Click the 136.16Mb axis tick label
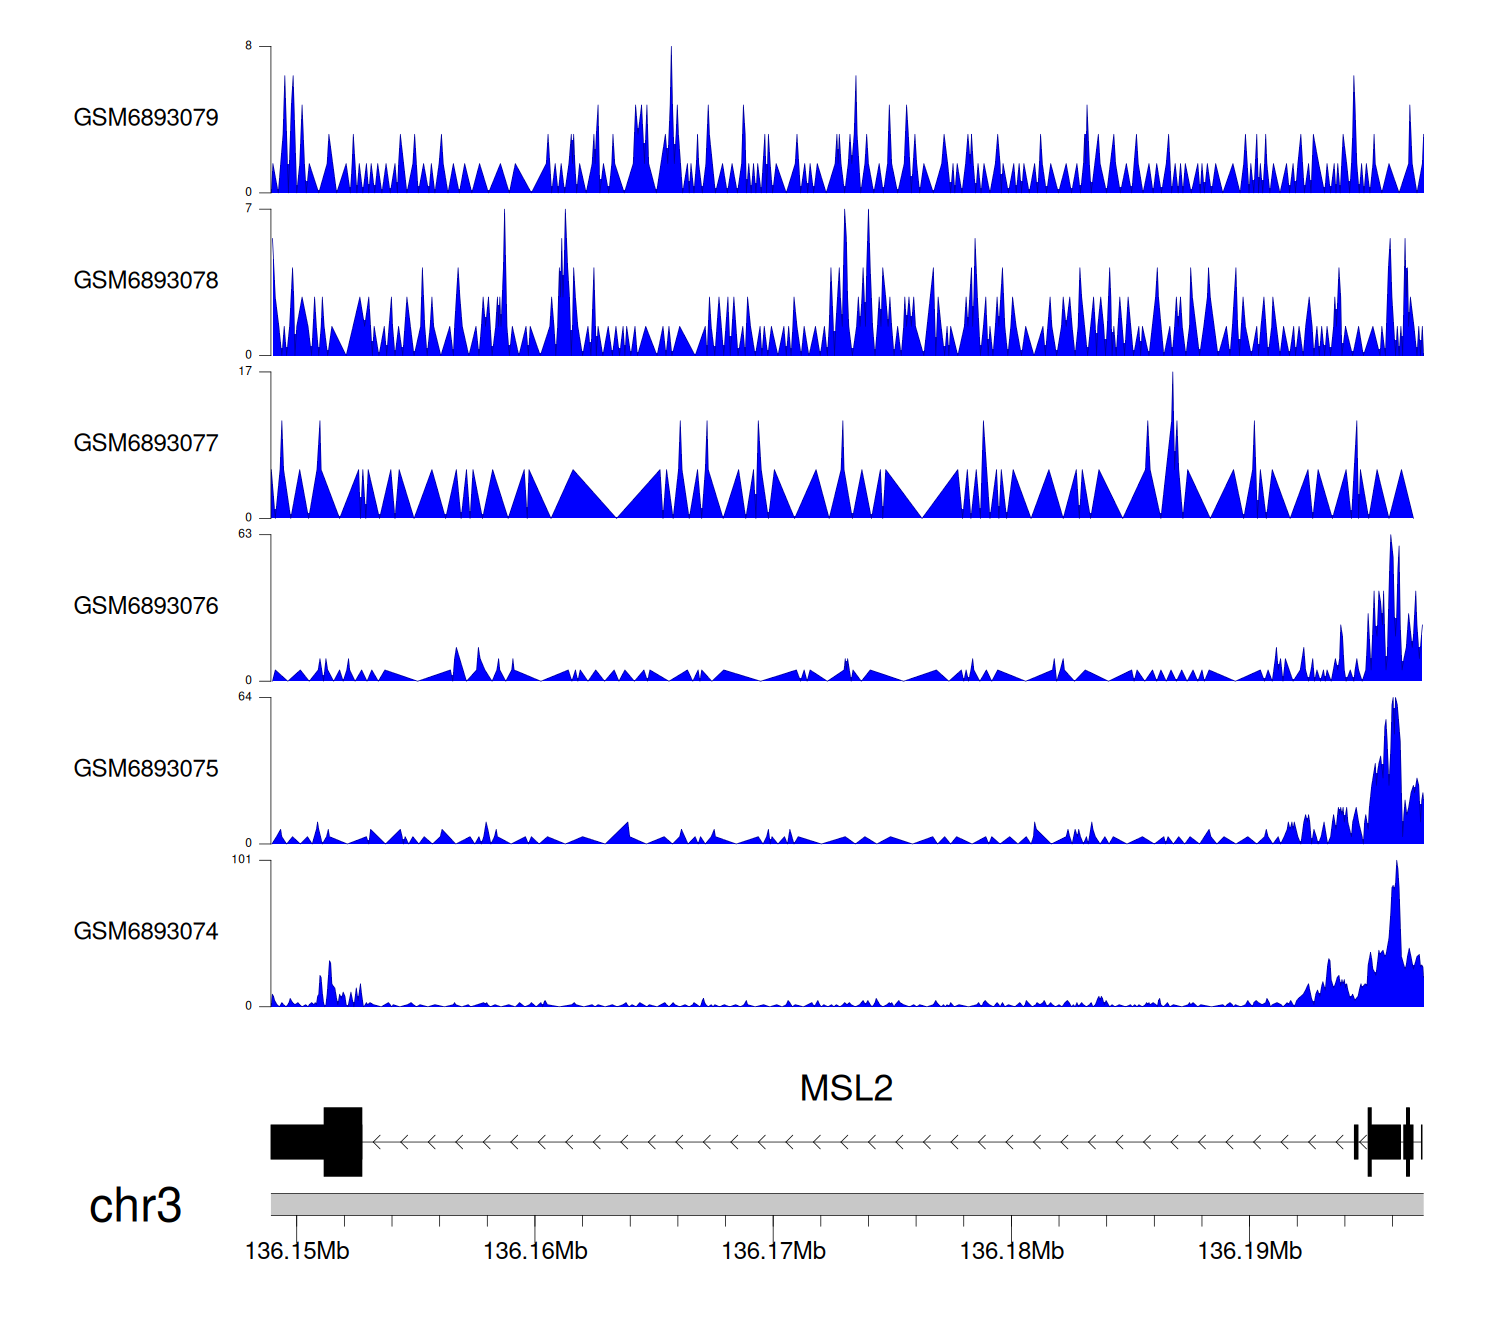 click(535, 1252)
